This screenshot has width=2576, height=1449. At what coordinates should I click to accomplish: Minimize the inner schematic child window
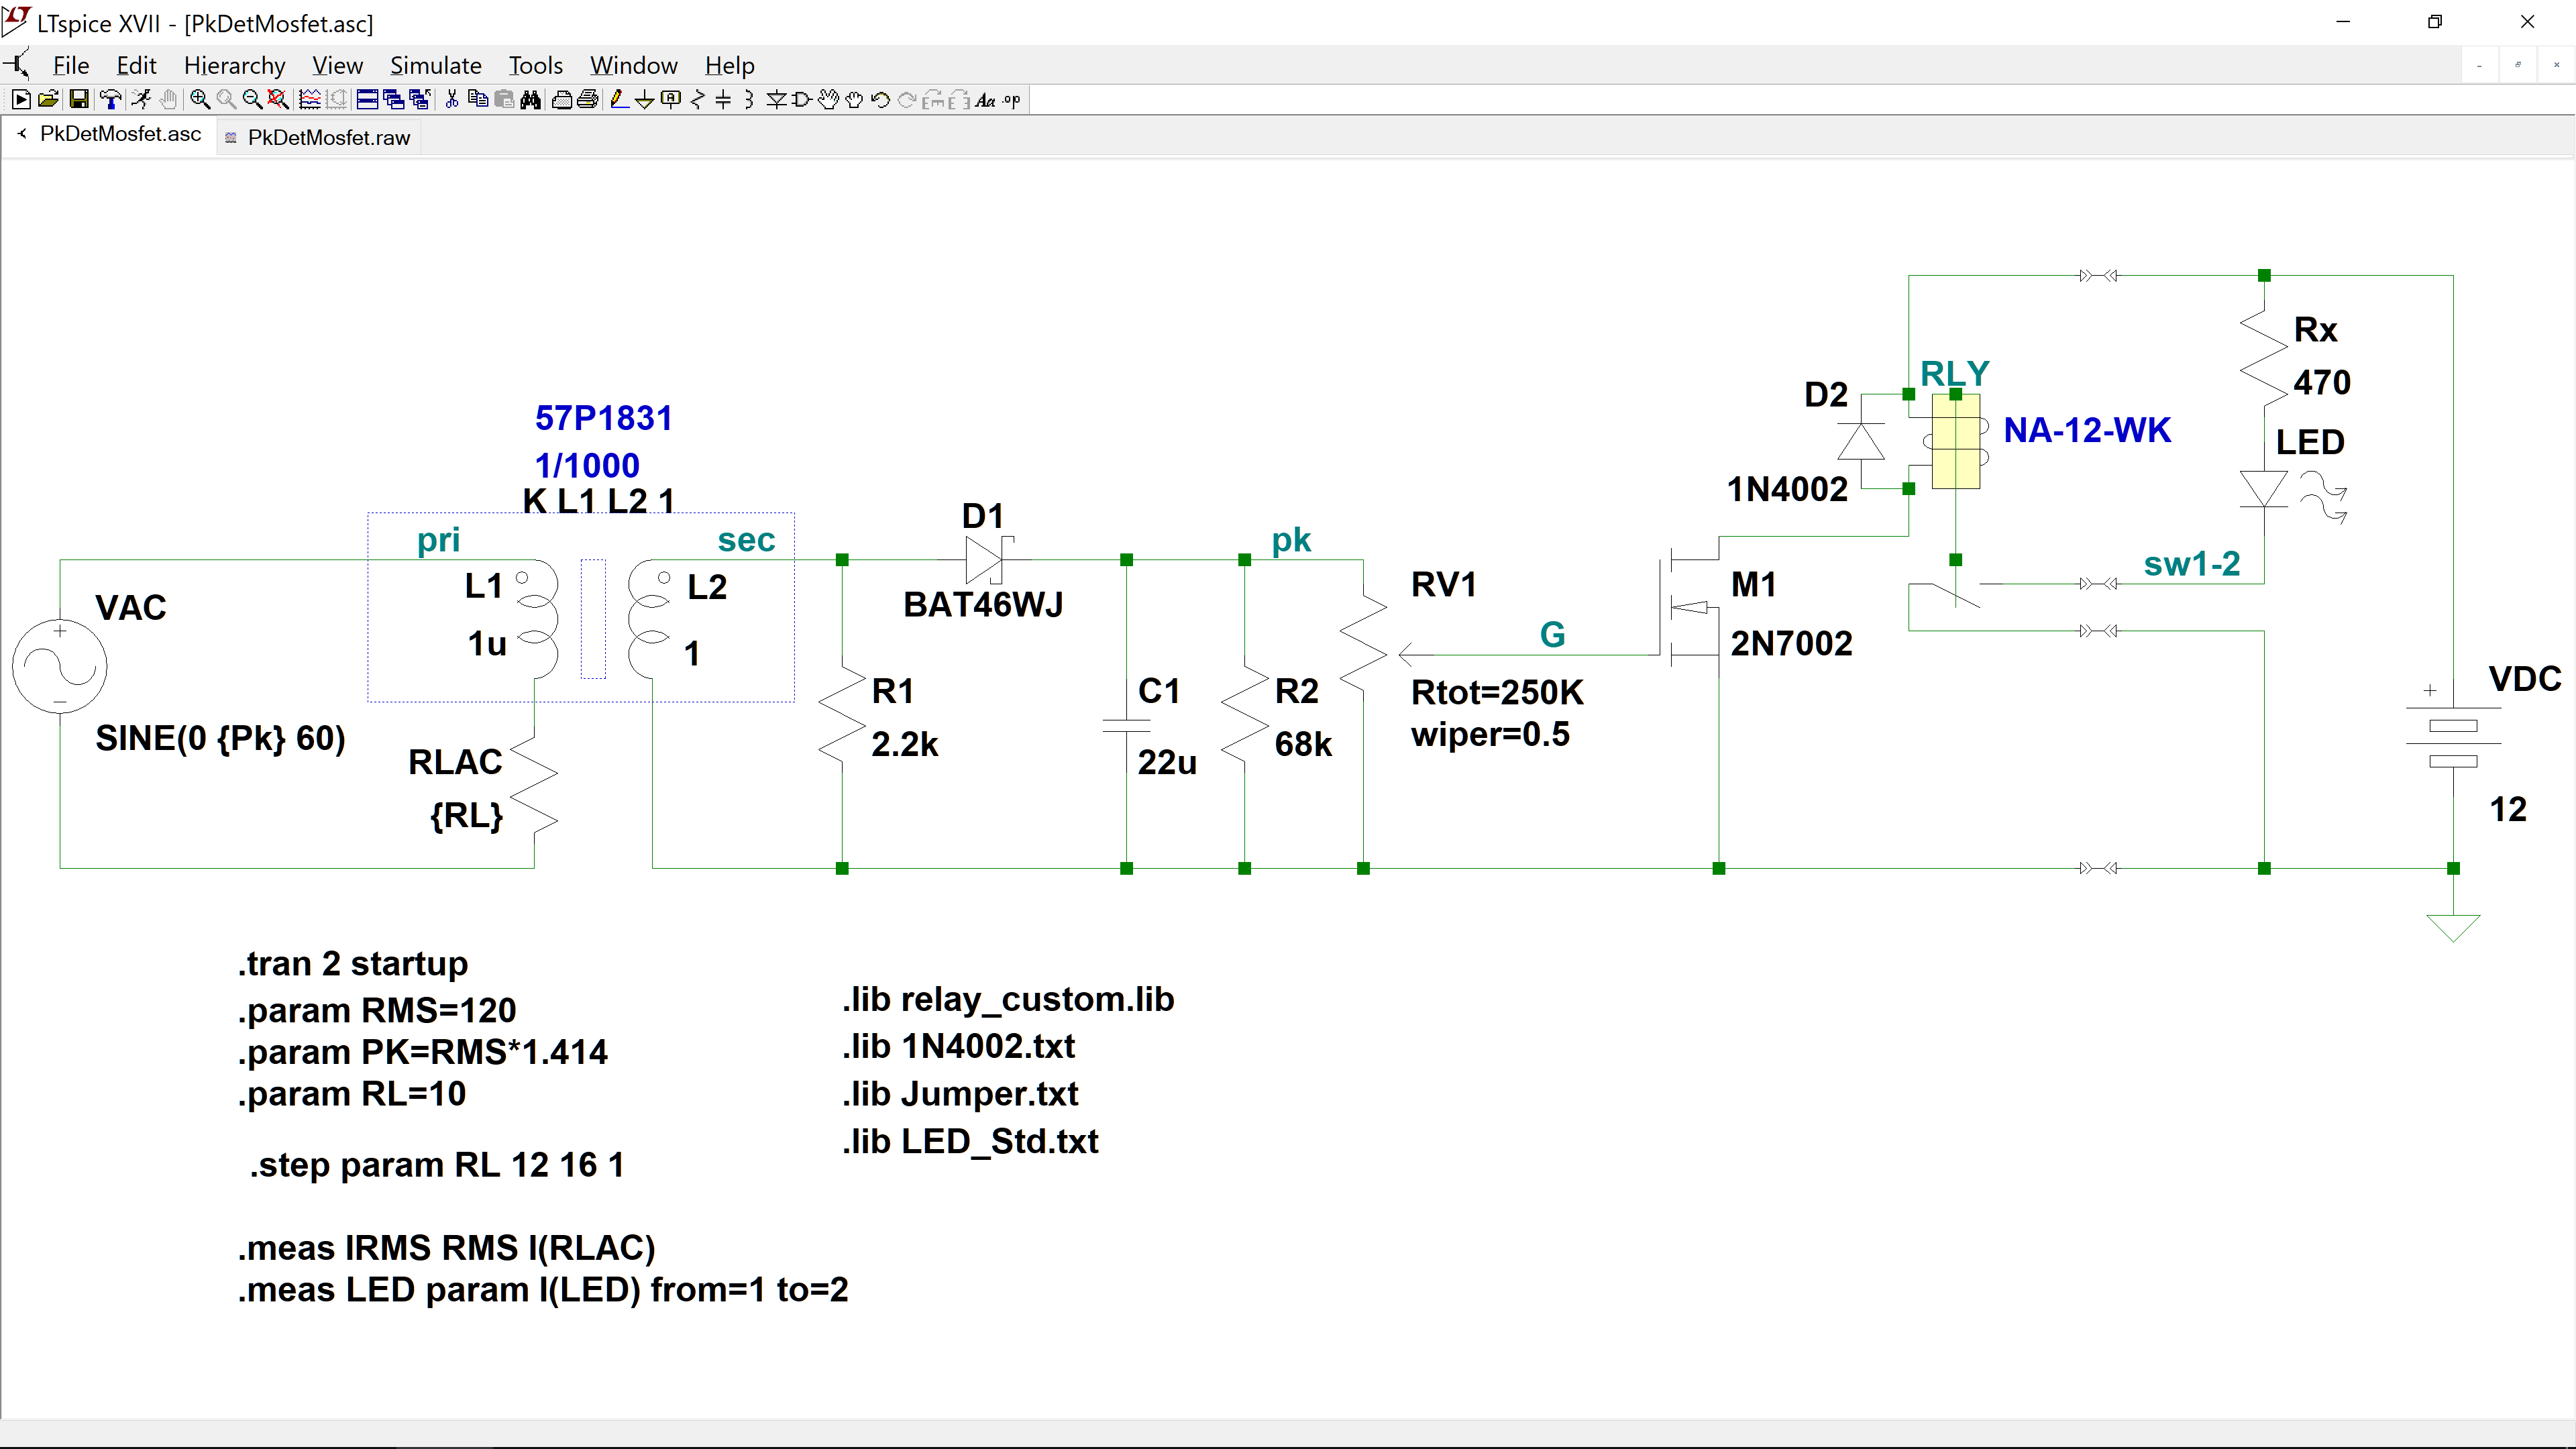2479,65
